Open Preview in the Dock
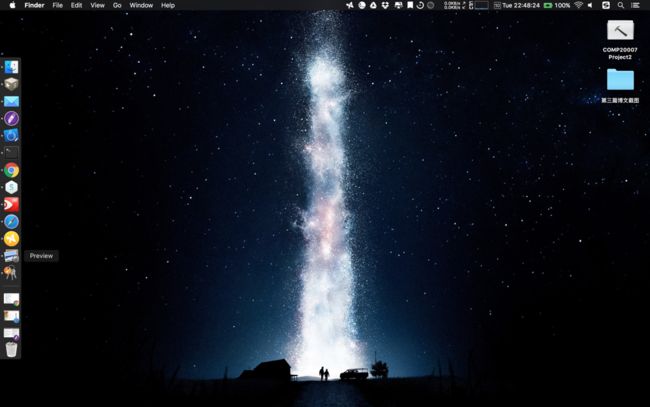 tap(11, 256)
